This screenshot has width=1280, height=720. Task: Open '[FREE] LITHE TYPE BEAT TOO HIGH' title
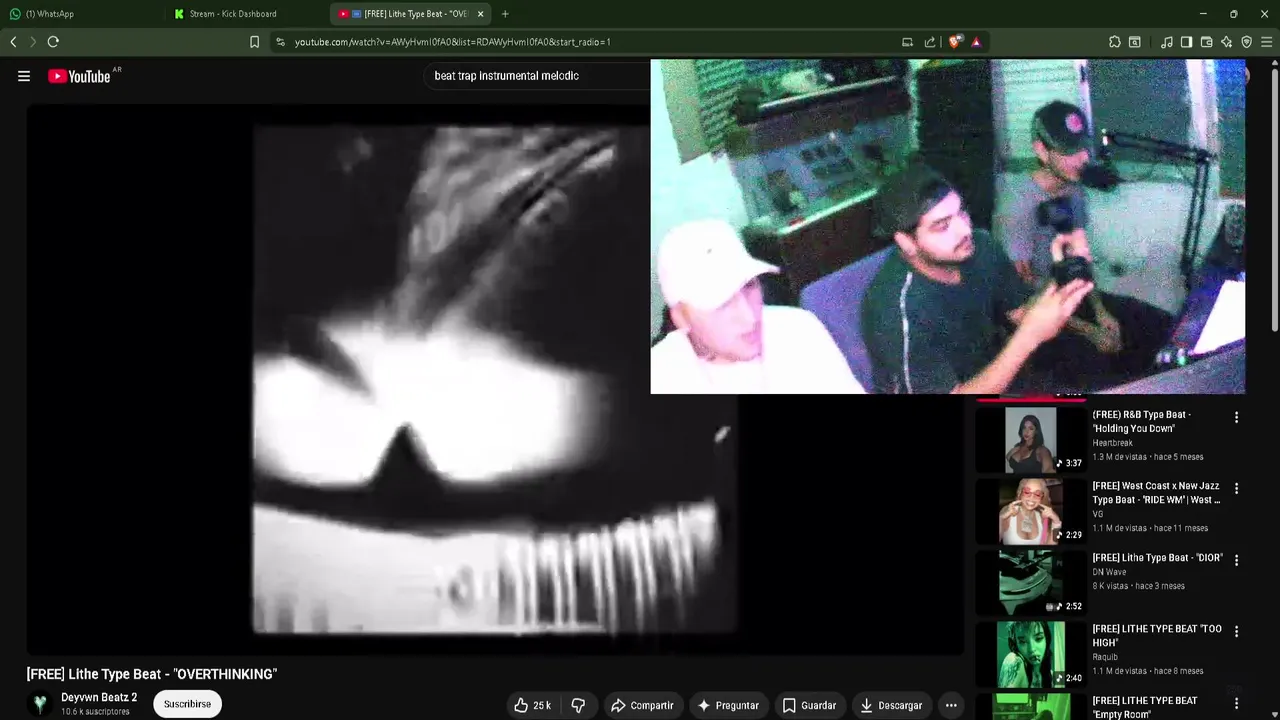pyautogui.click(x=1157, y=636)
